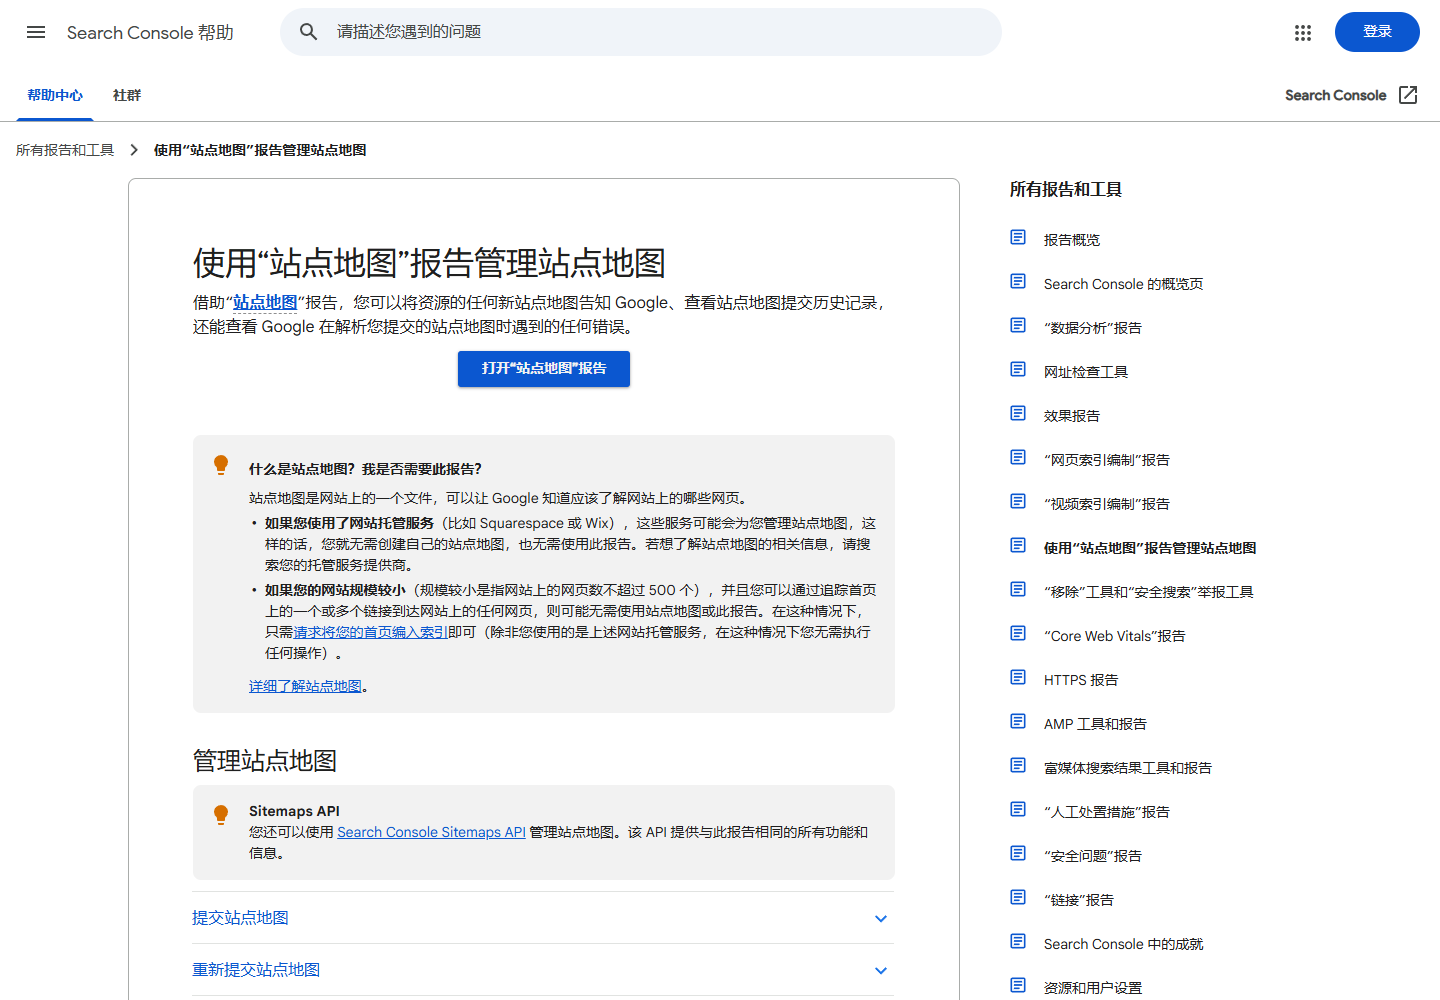
Task: Switch to the 社群 tab
Action: tap(127, 95)
